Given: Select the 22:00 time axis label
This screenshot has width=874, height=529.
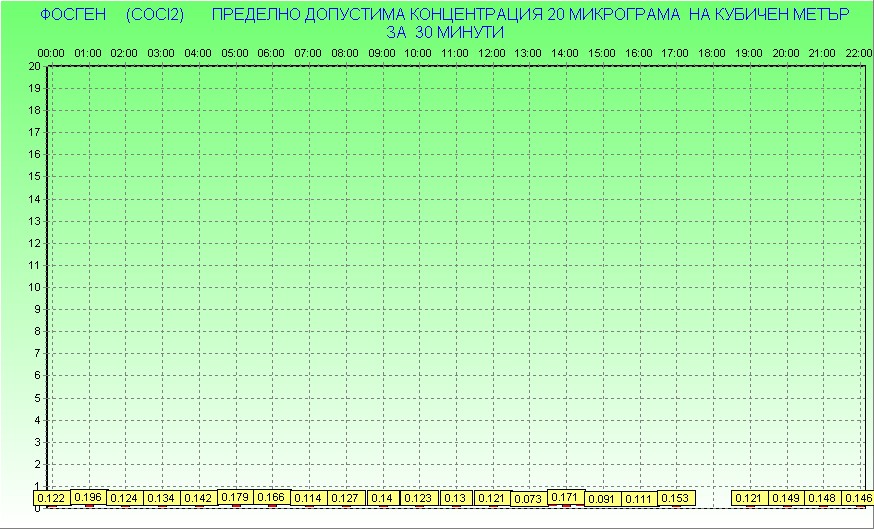Looking at the screenshot, I should 858,52.
